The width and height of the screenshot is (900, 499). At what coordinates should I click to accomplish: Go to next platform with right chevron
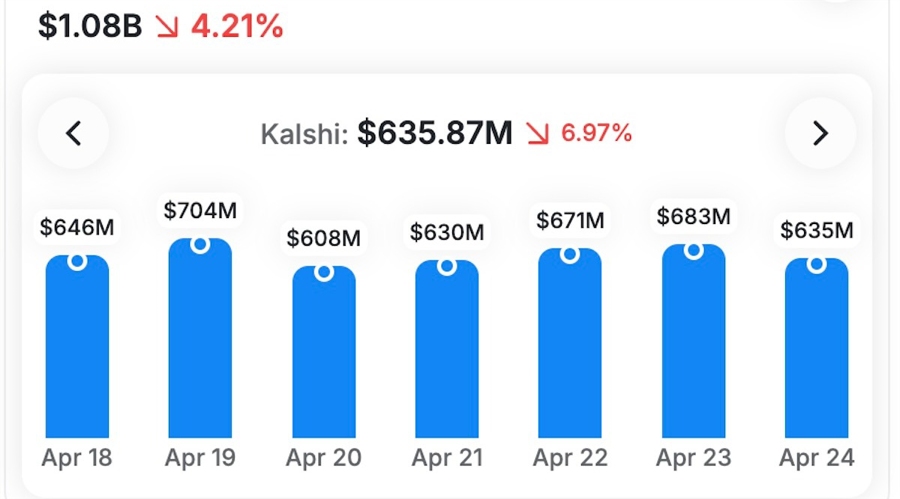[x=820, y=133]
